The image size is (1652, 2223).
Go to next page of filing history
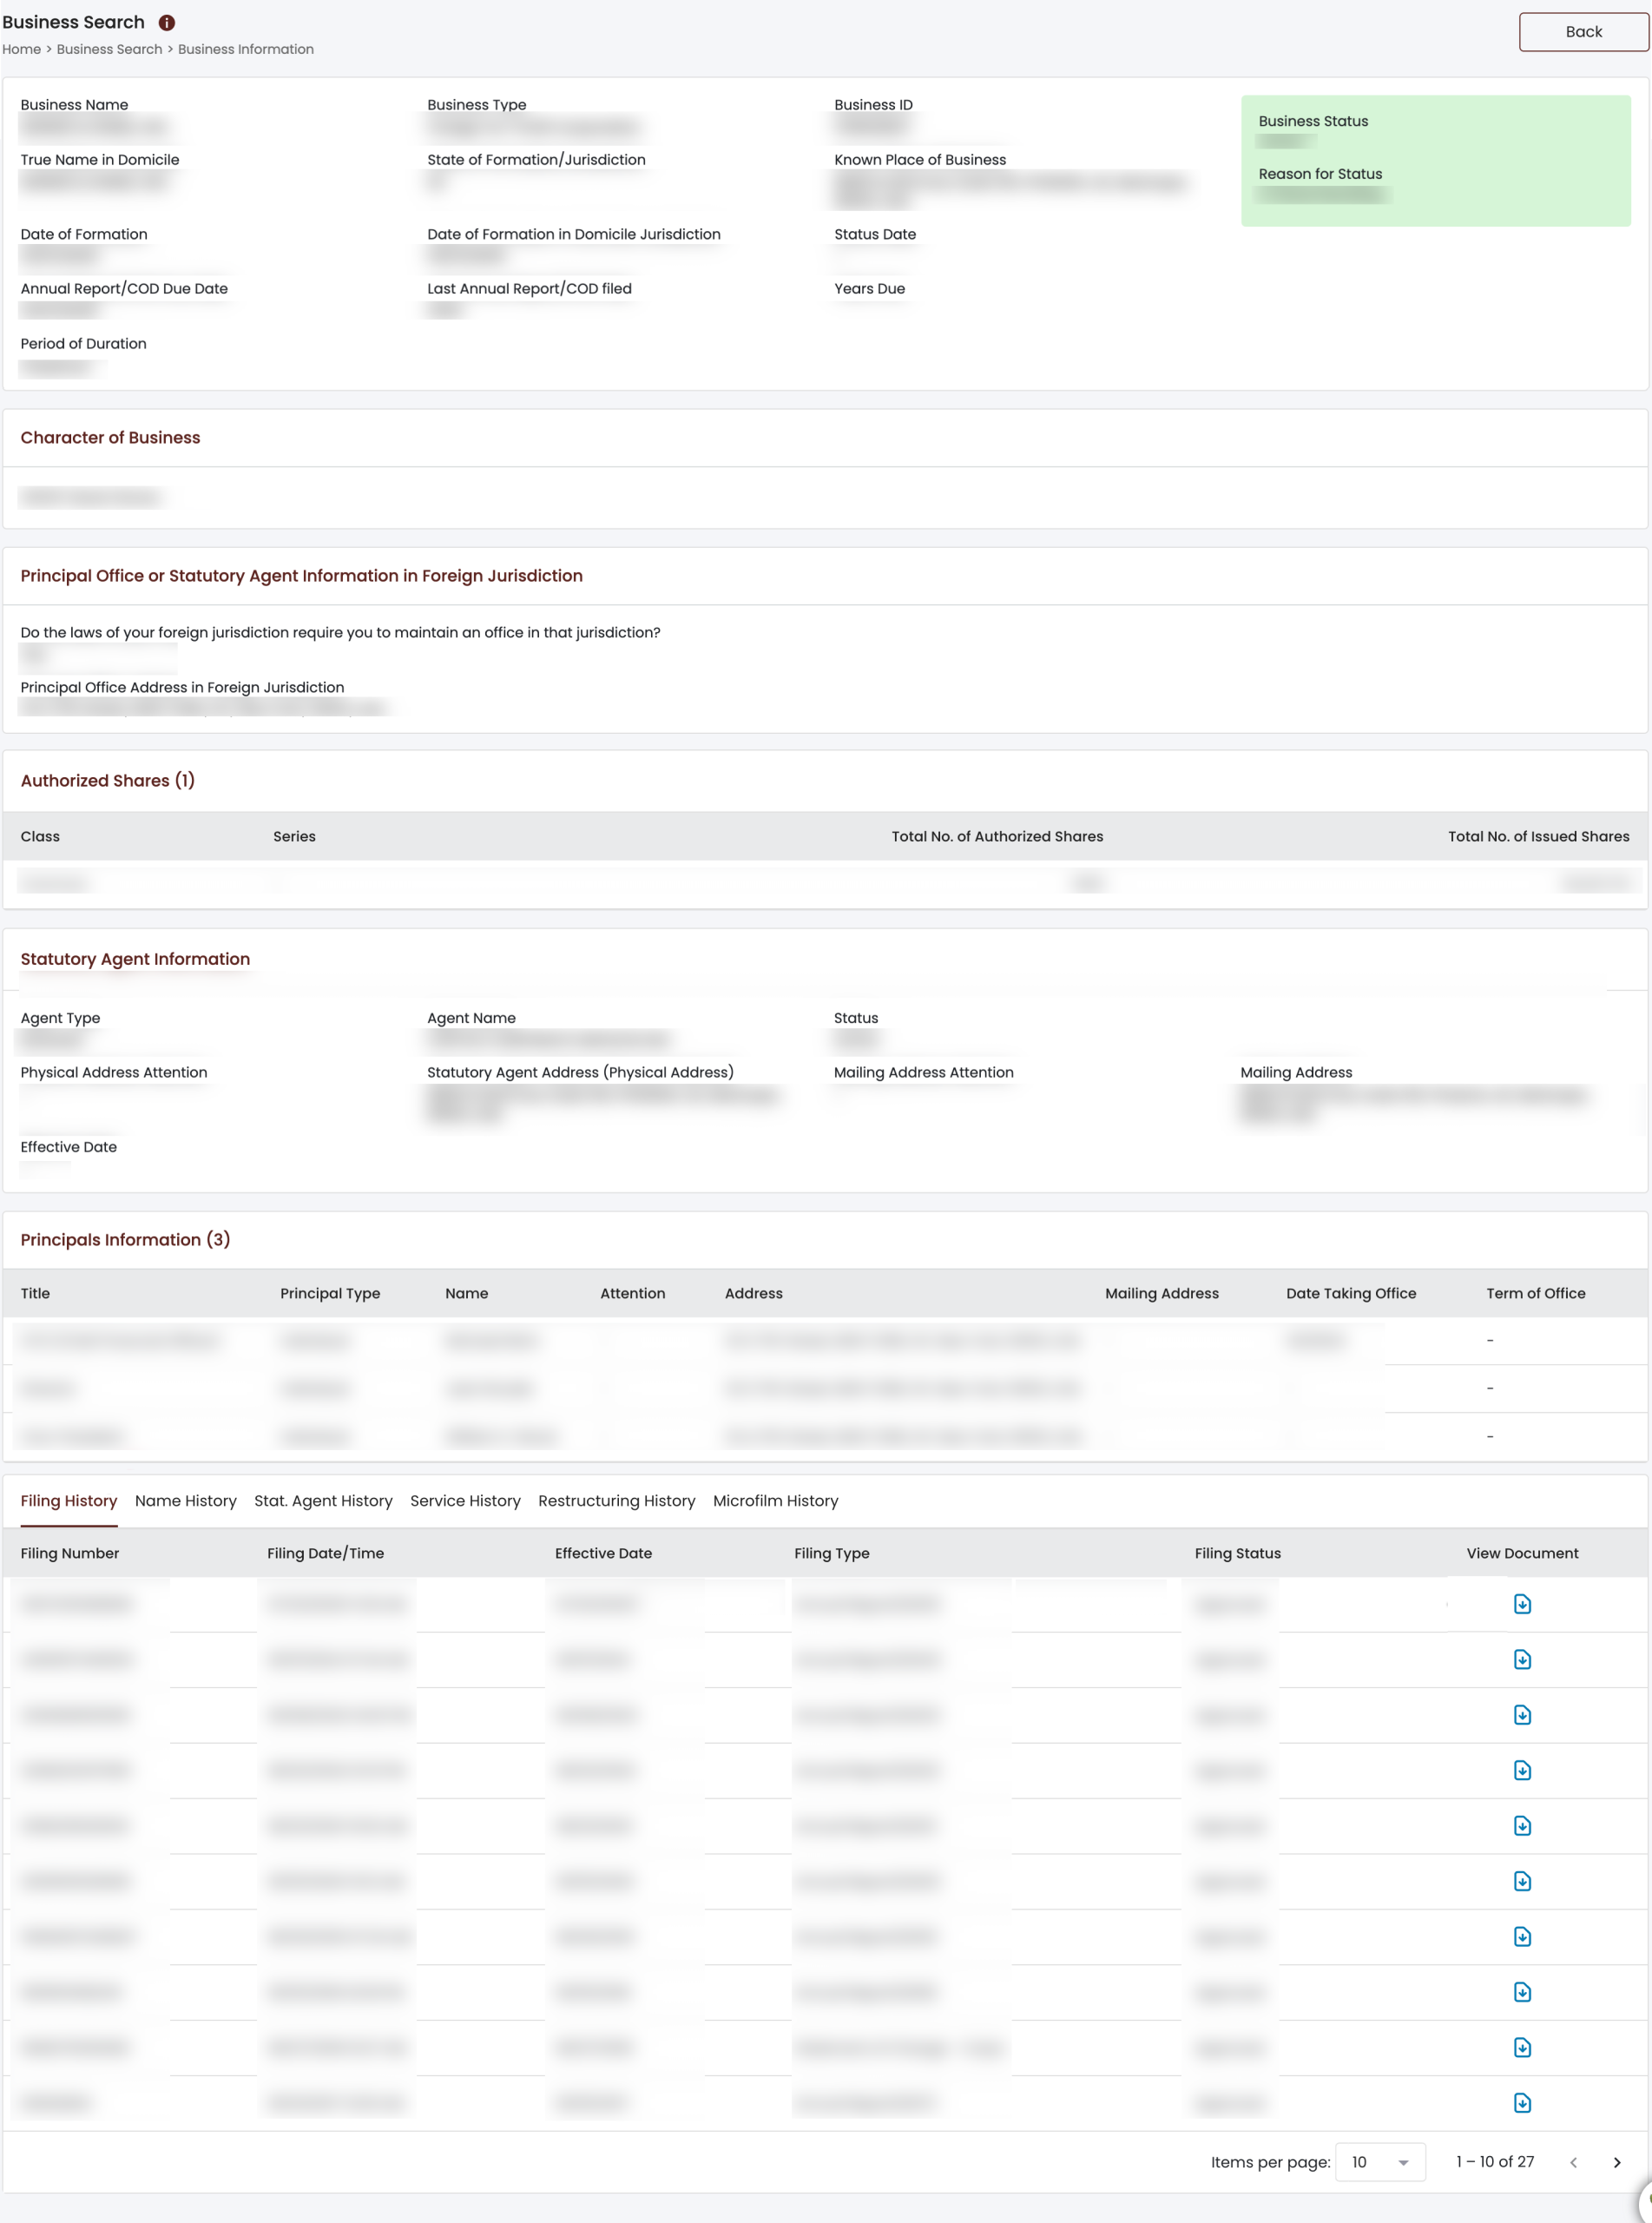[1617, 2162]
